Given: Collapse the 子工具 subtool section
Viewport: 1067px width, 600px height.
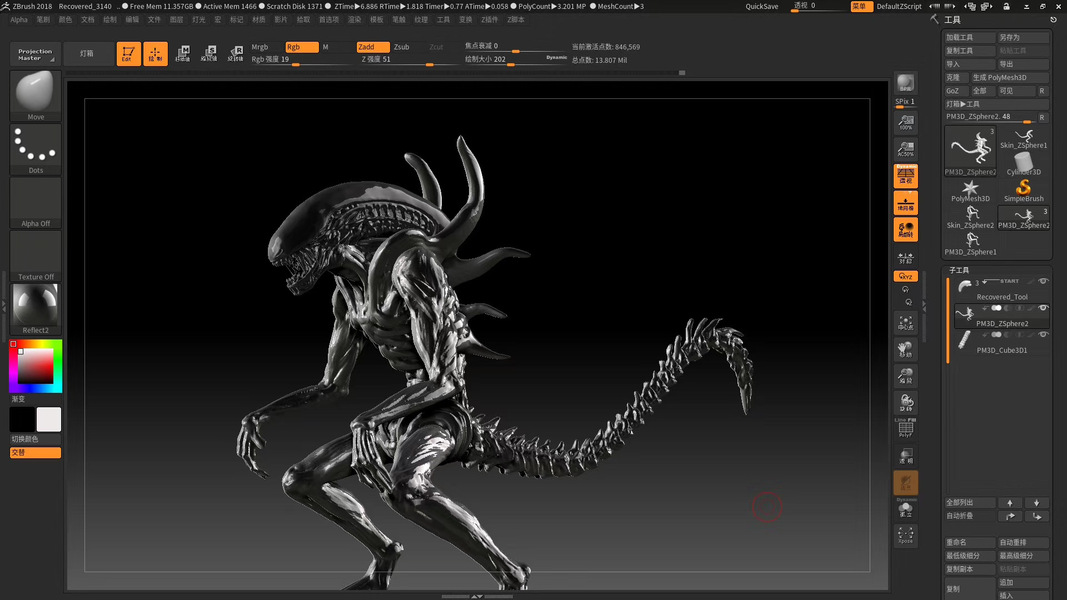Looking at the screenshot, I should click(959, 270).
